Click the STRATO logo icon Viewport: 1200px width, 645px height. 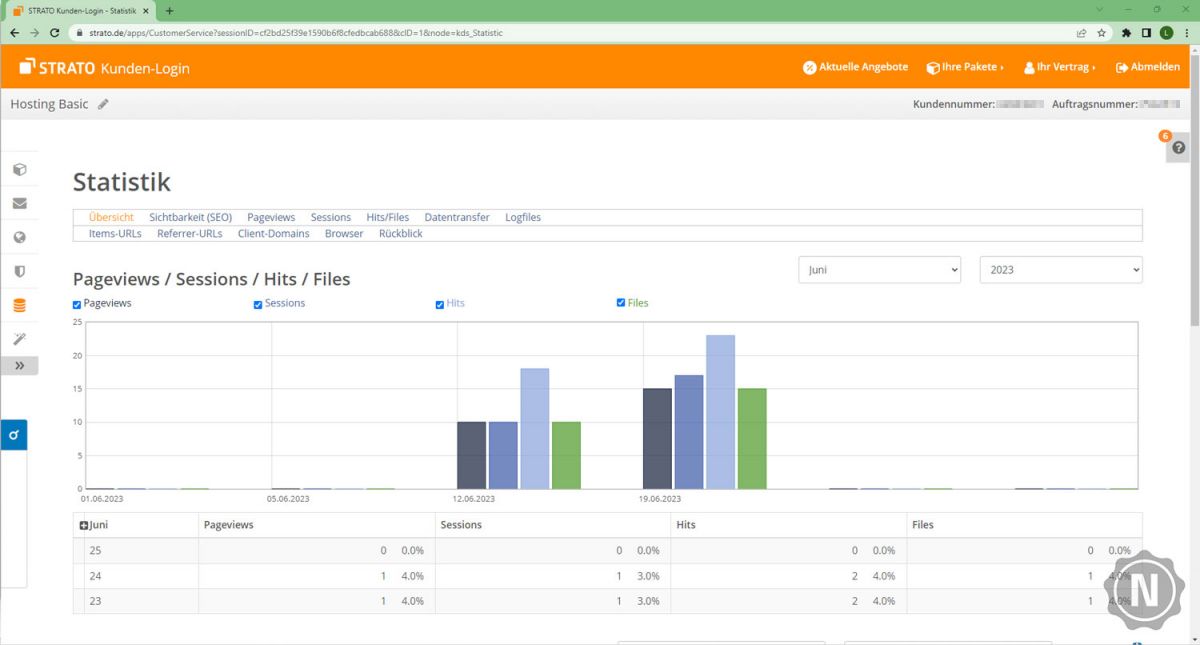pos(27,67)
